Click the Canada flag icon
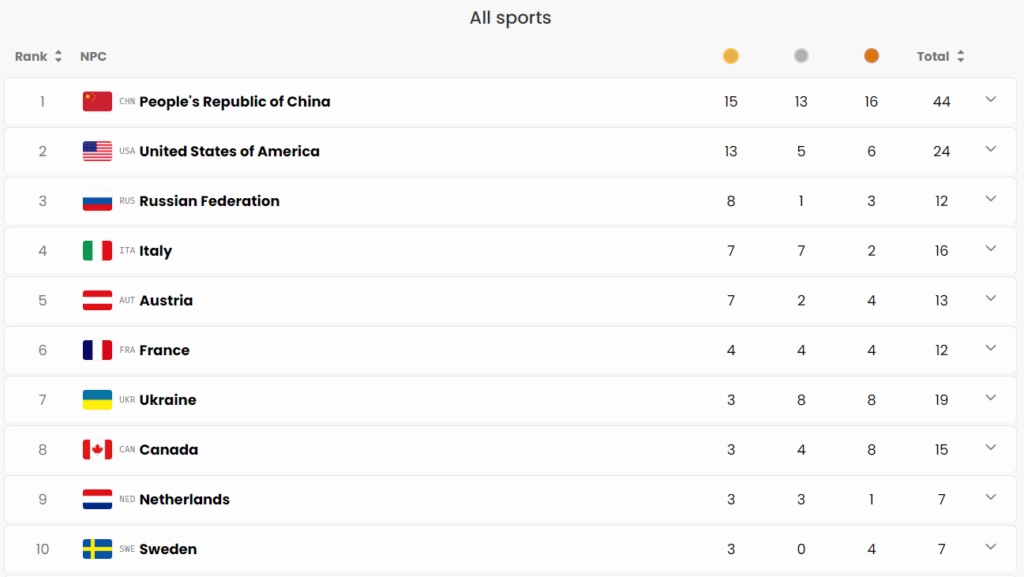Screen dimensions: 1024x577 click(97, 450)
